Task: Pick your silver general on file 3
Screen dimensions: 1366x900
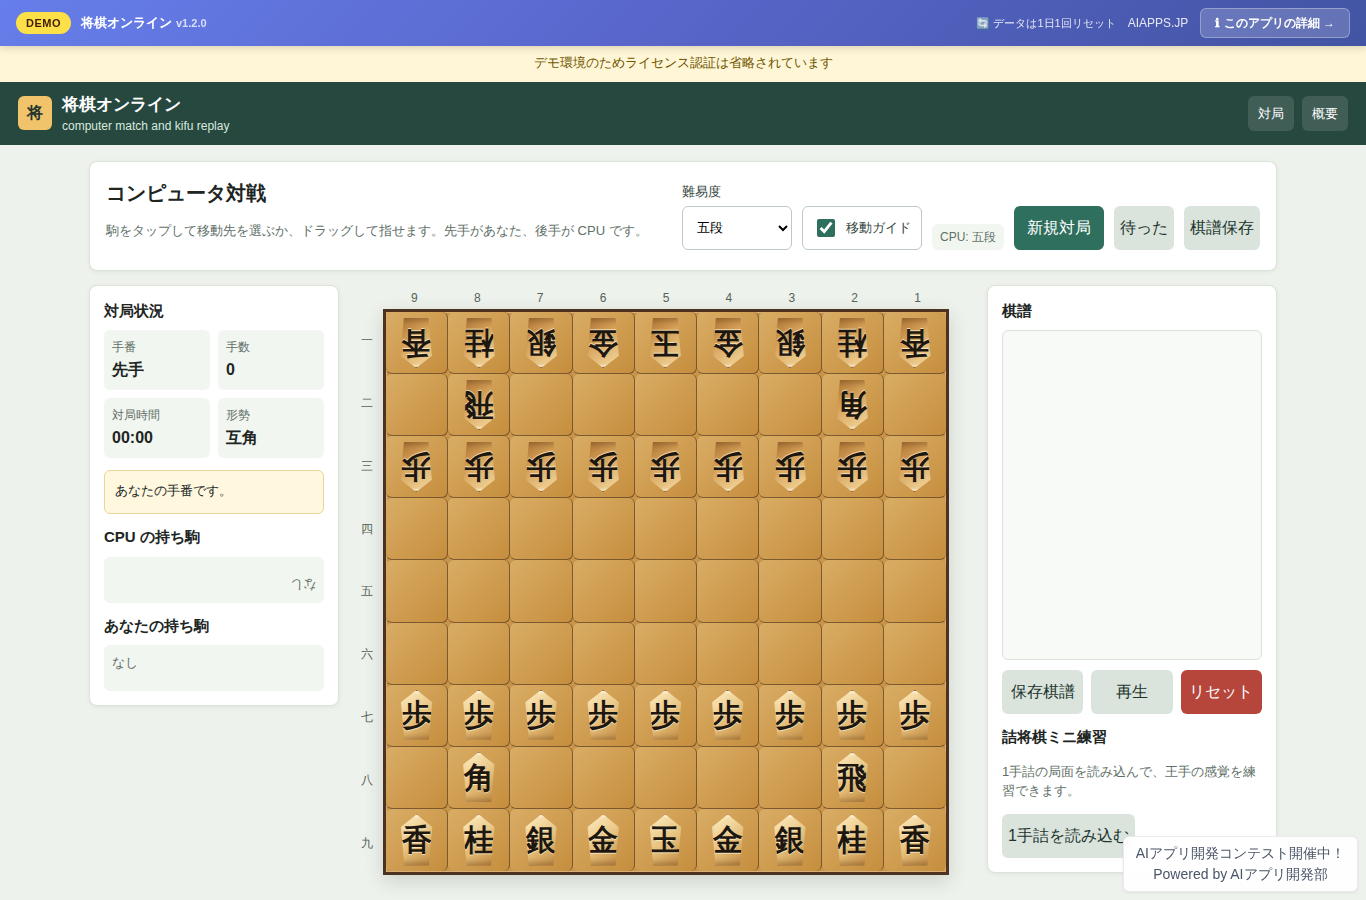Action: (x=790, y=840)
